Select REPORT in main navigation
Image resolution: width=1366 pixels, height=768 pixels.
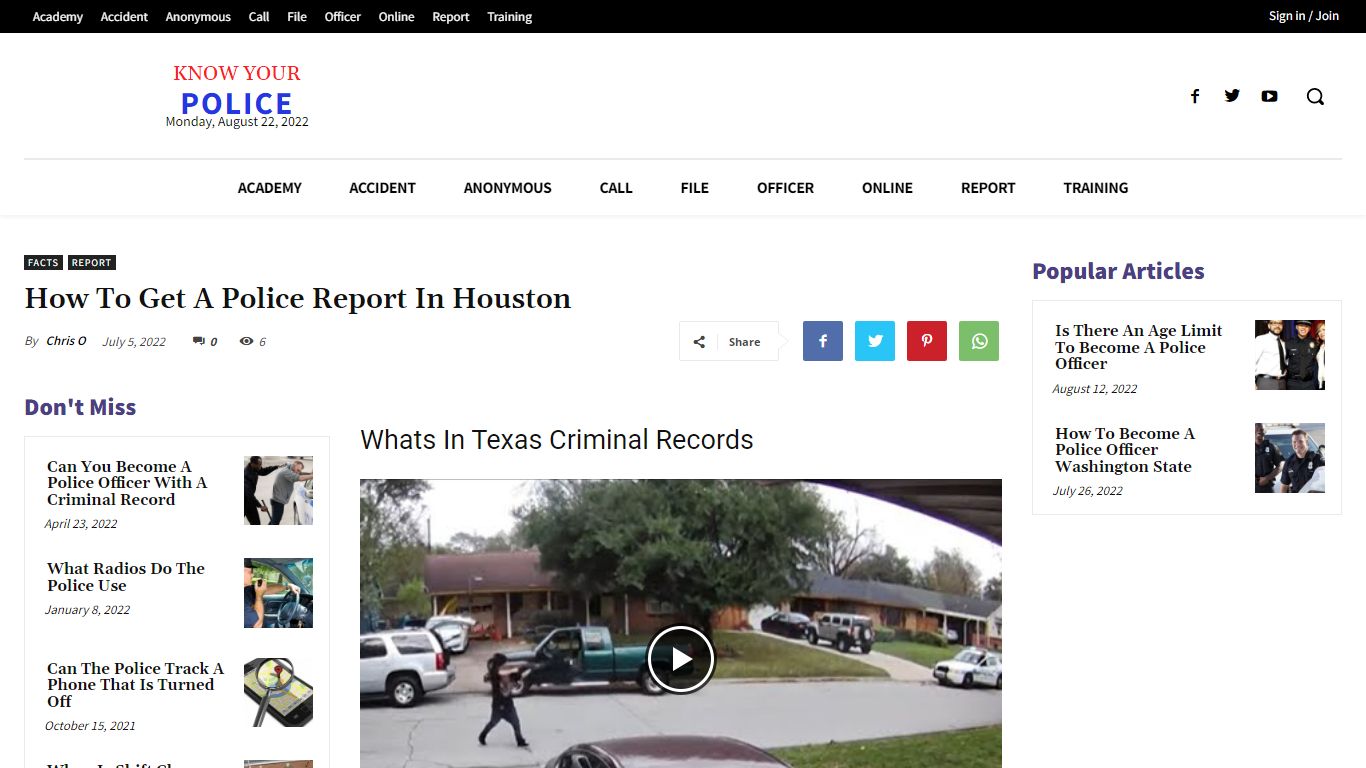click(988, 187)
